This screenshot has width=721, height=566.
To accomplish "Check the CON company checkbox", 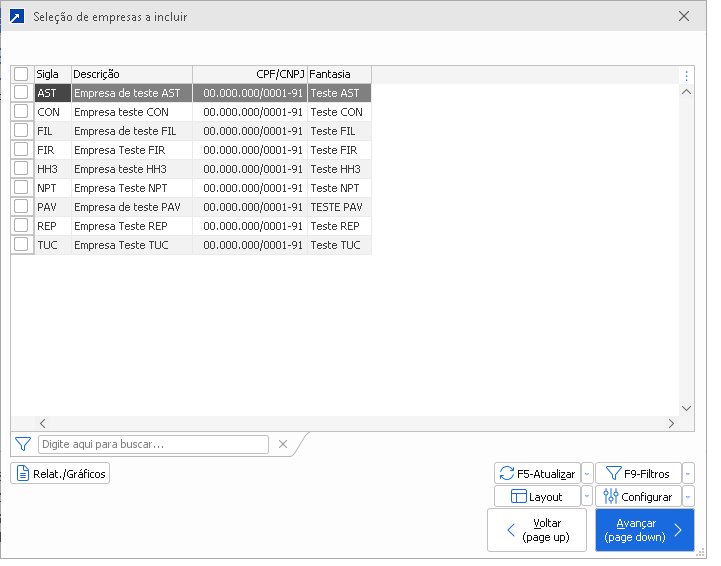I will pyautogui.click(x=21, y=111).
